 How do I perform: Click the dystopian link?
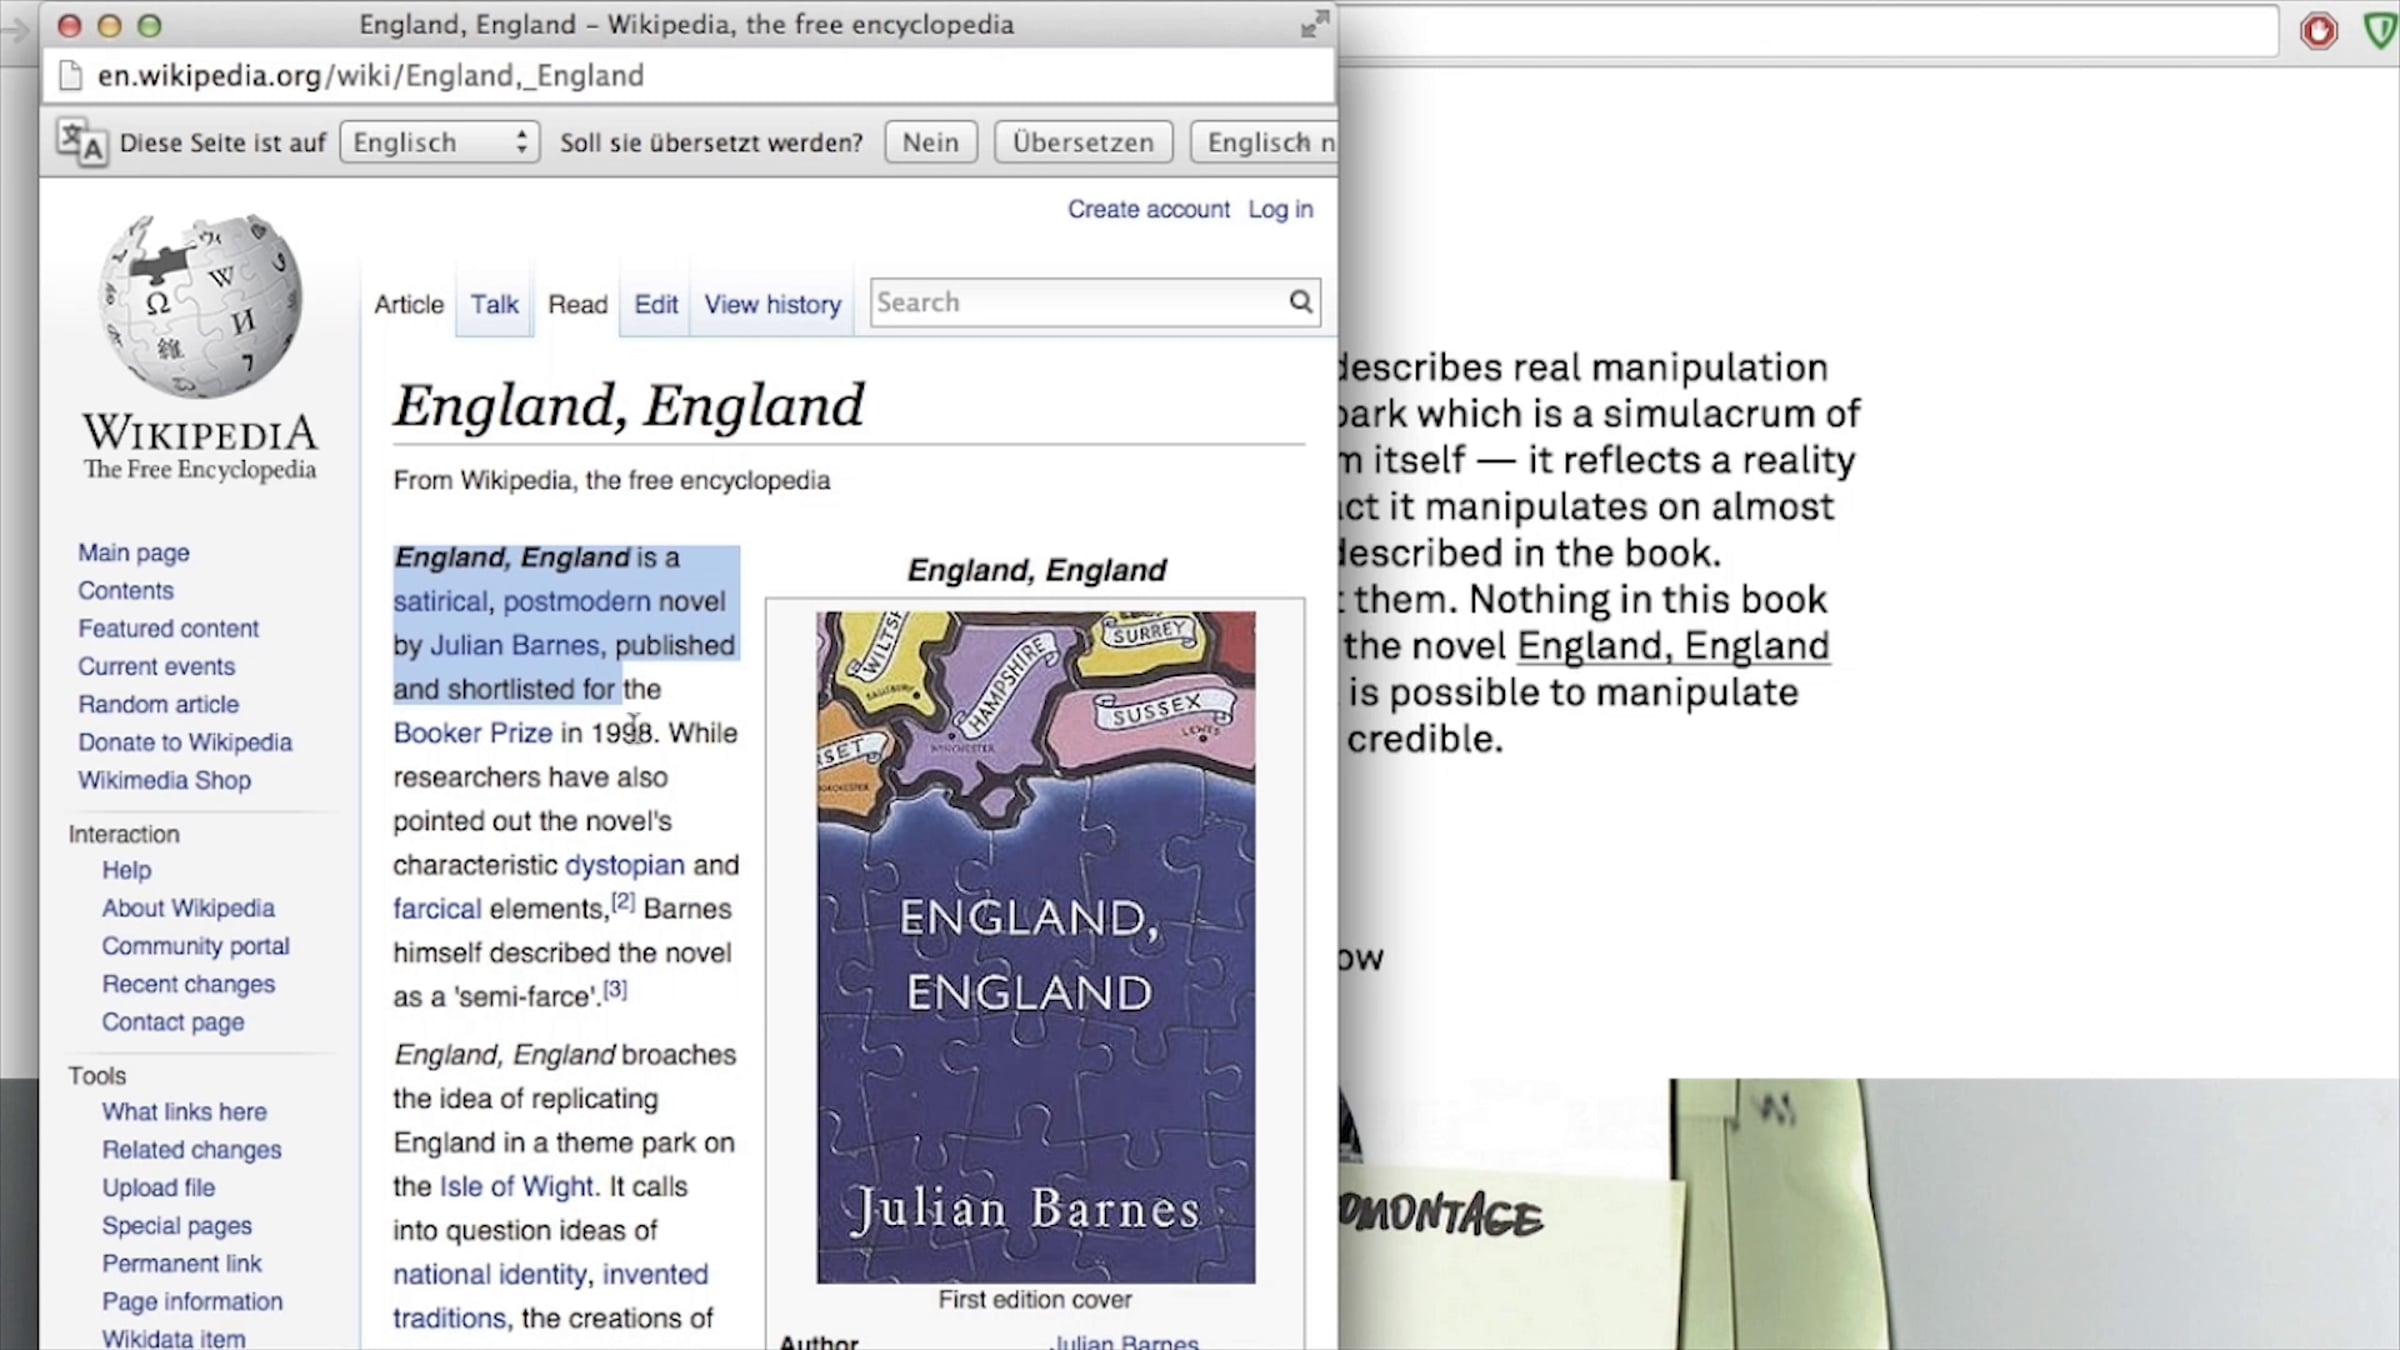pyautogui.click(x=625, y=866)
